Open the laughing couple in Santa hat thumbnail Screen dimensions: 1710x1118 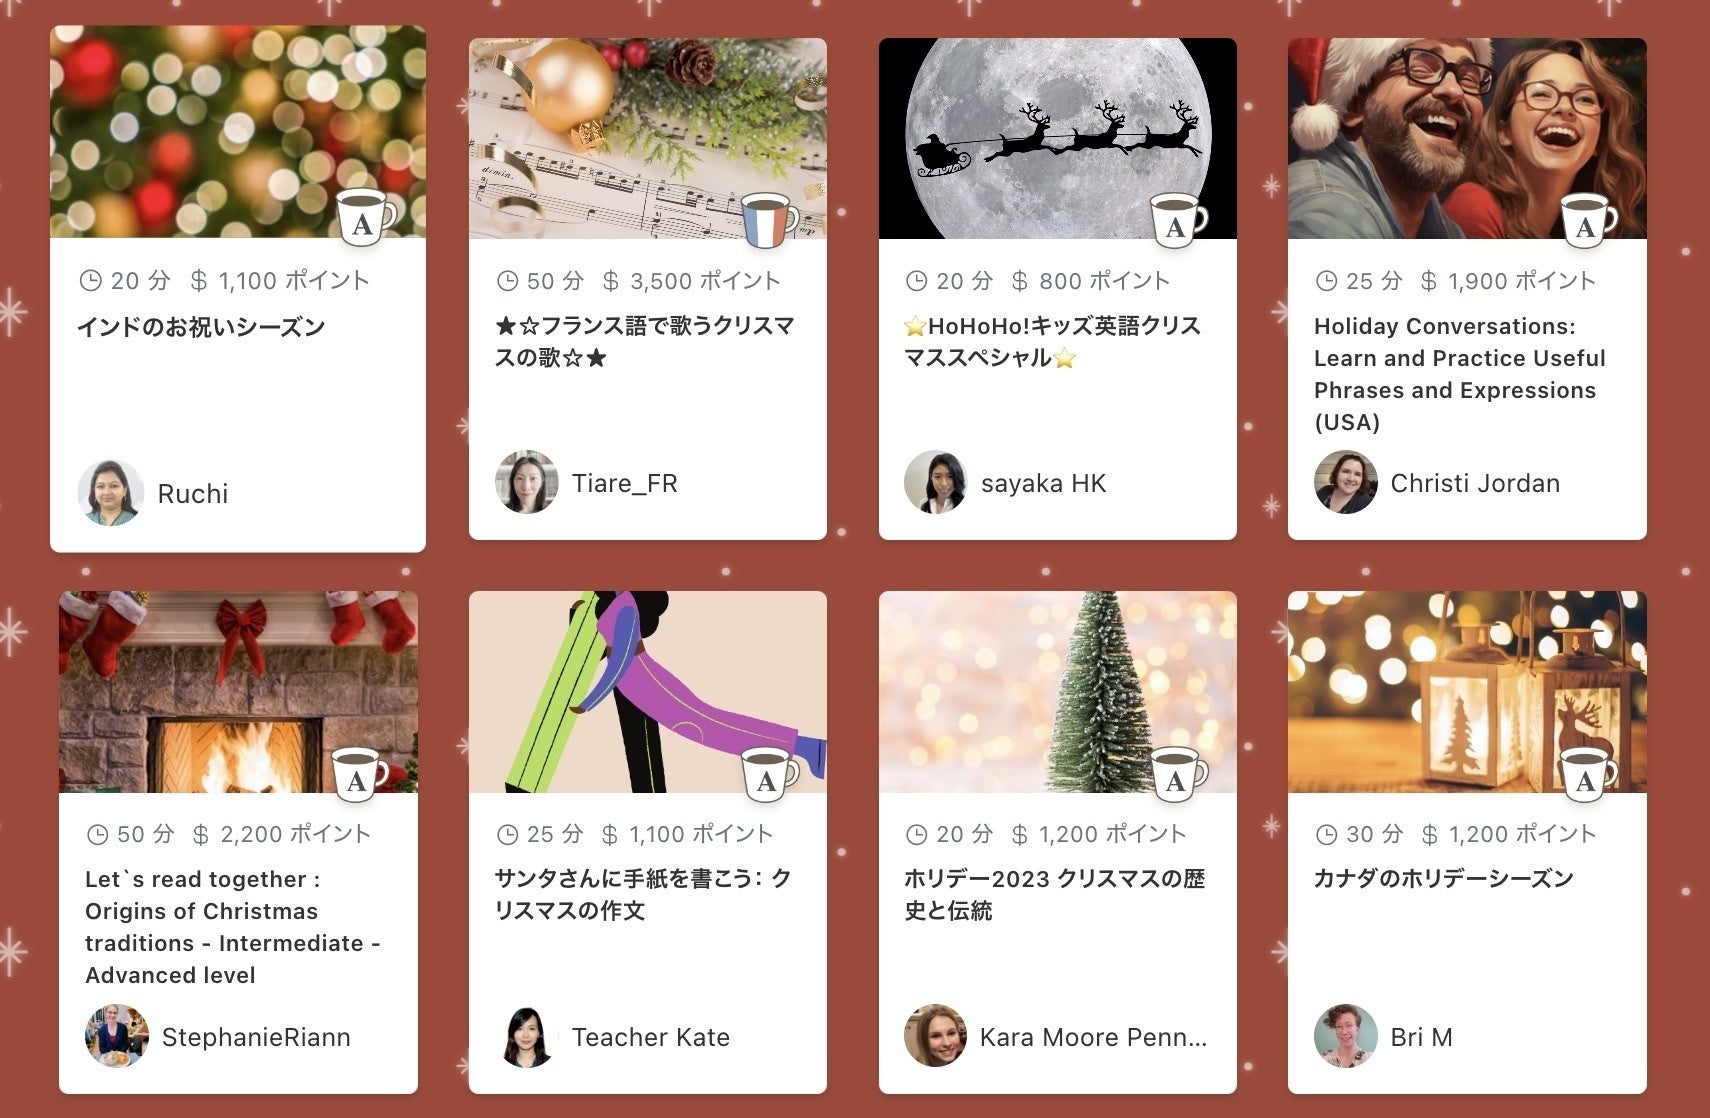pyautogui.click(x=1467, y=139)
